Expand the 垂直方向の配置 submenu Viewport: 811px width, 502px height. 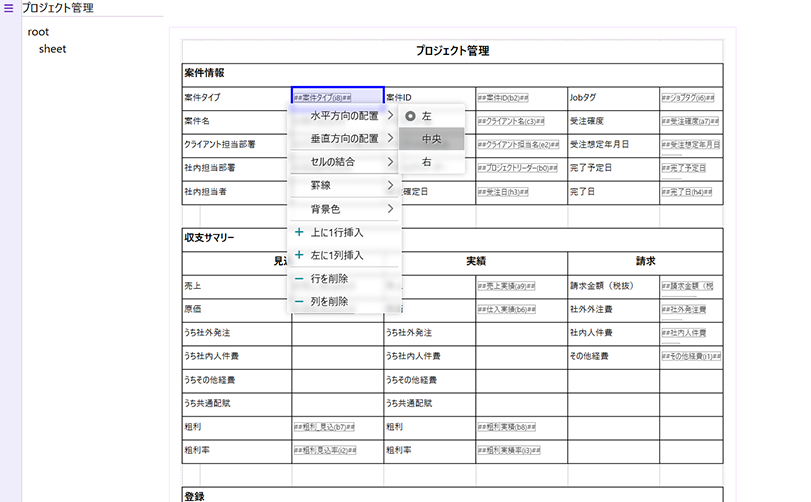pyautogui.click(x=344, y=138)
